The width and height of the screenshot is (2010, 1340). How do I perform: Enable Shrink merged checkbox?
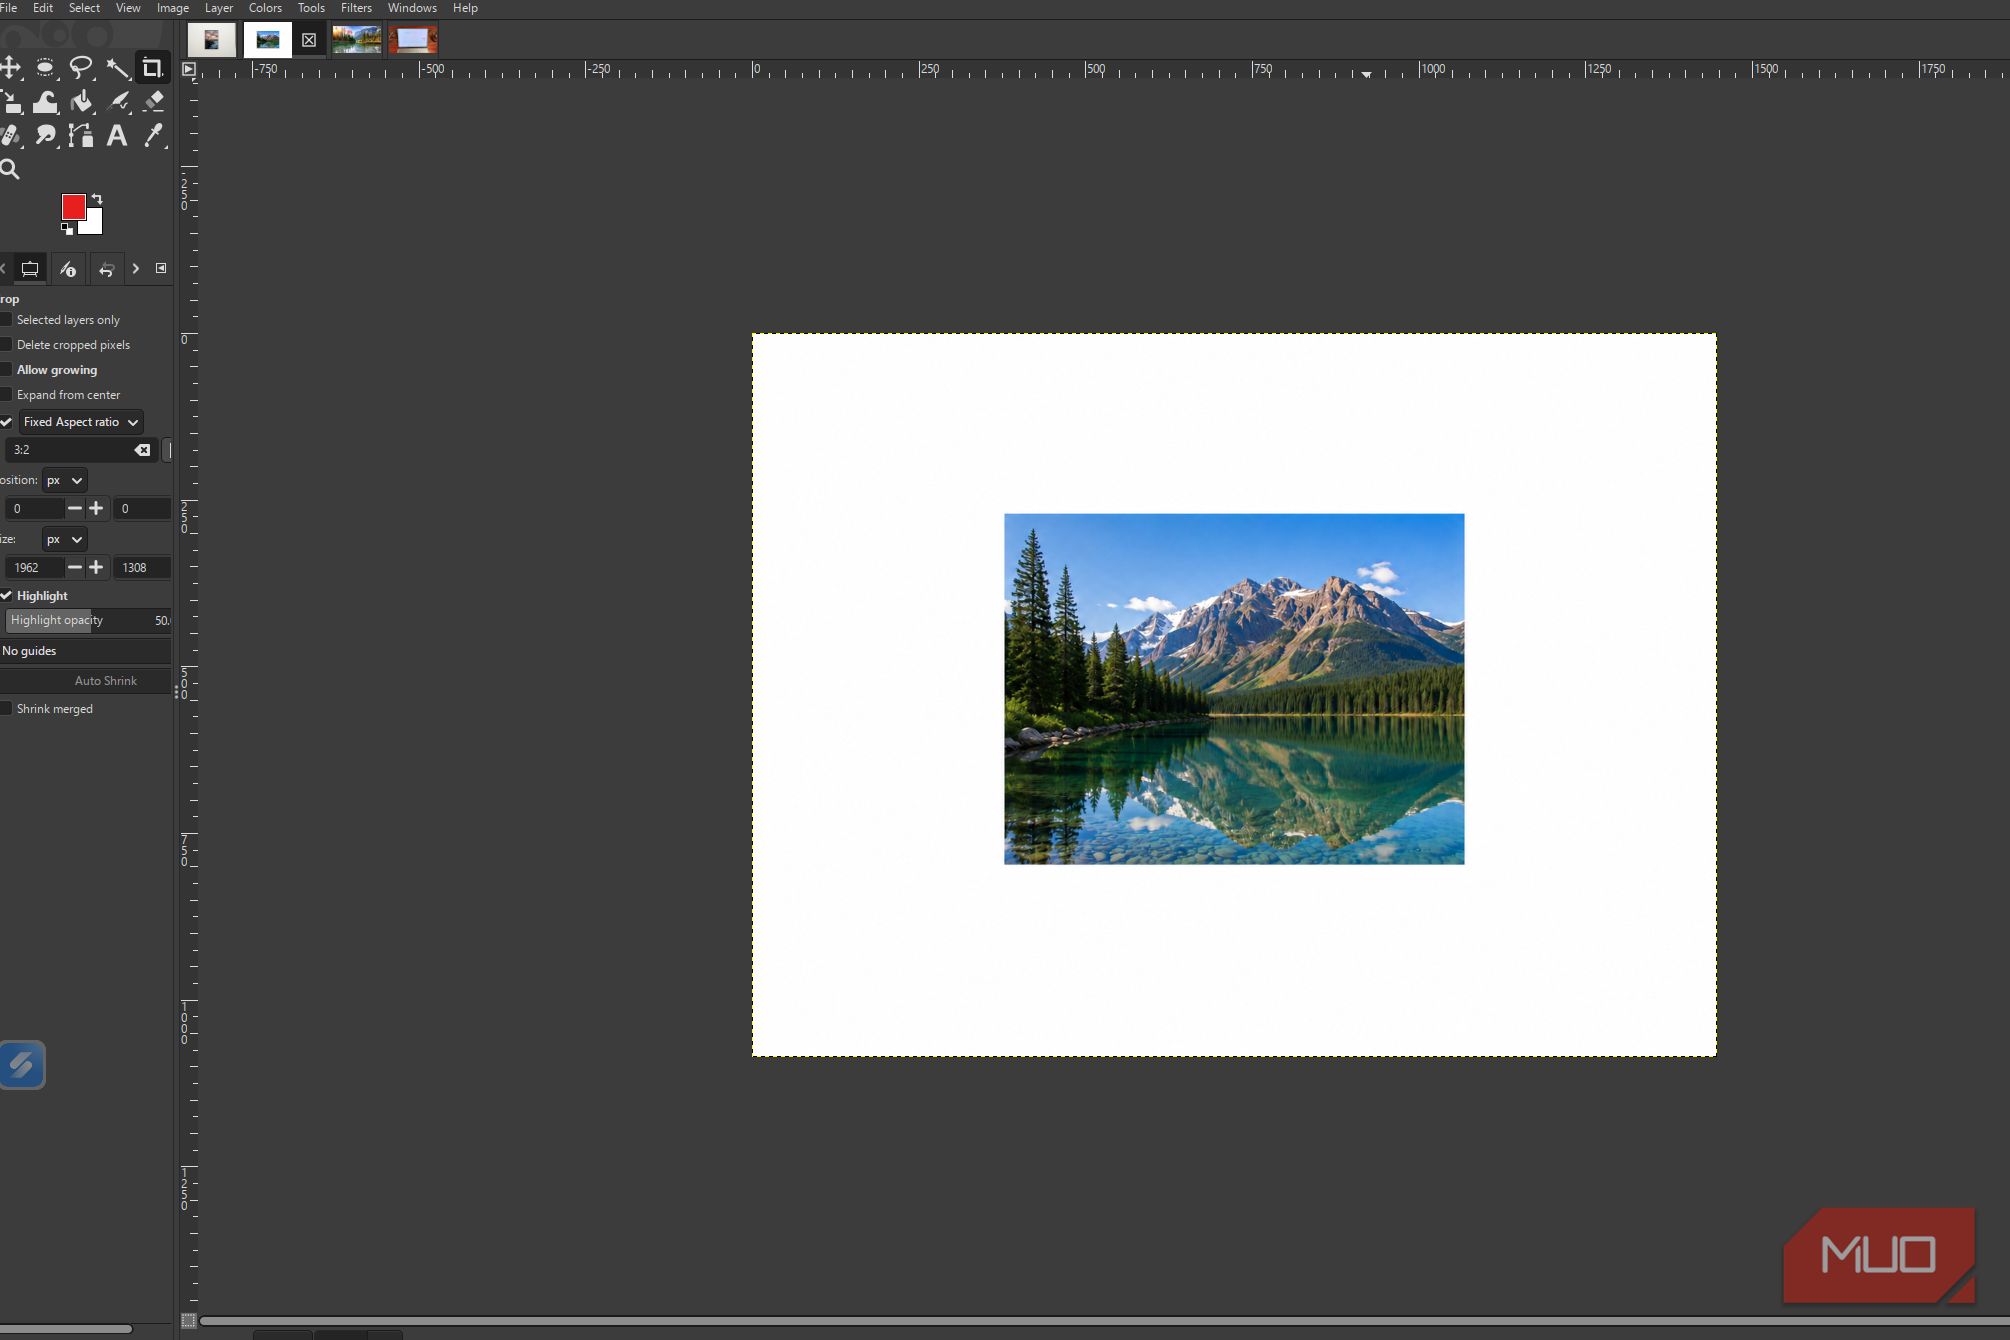tap(6, 709)
